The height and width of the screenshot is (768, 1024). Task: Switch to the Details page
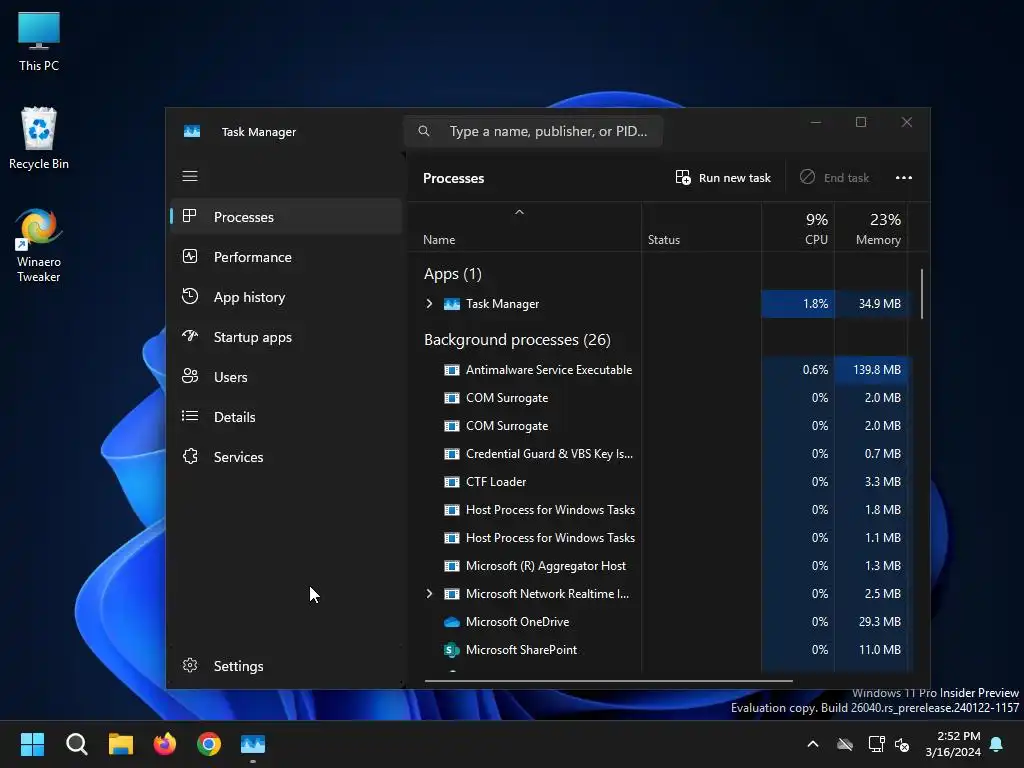(x=286, y=417)
